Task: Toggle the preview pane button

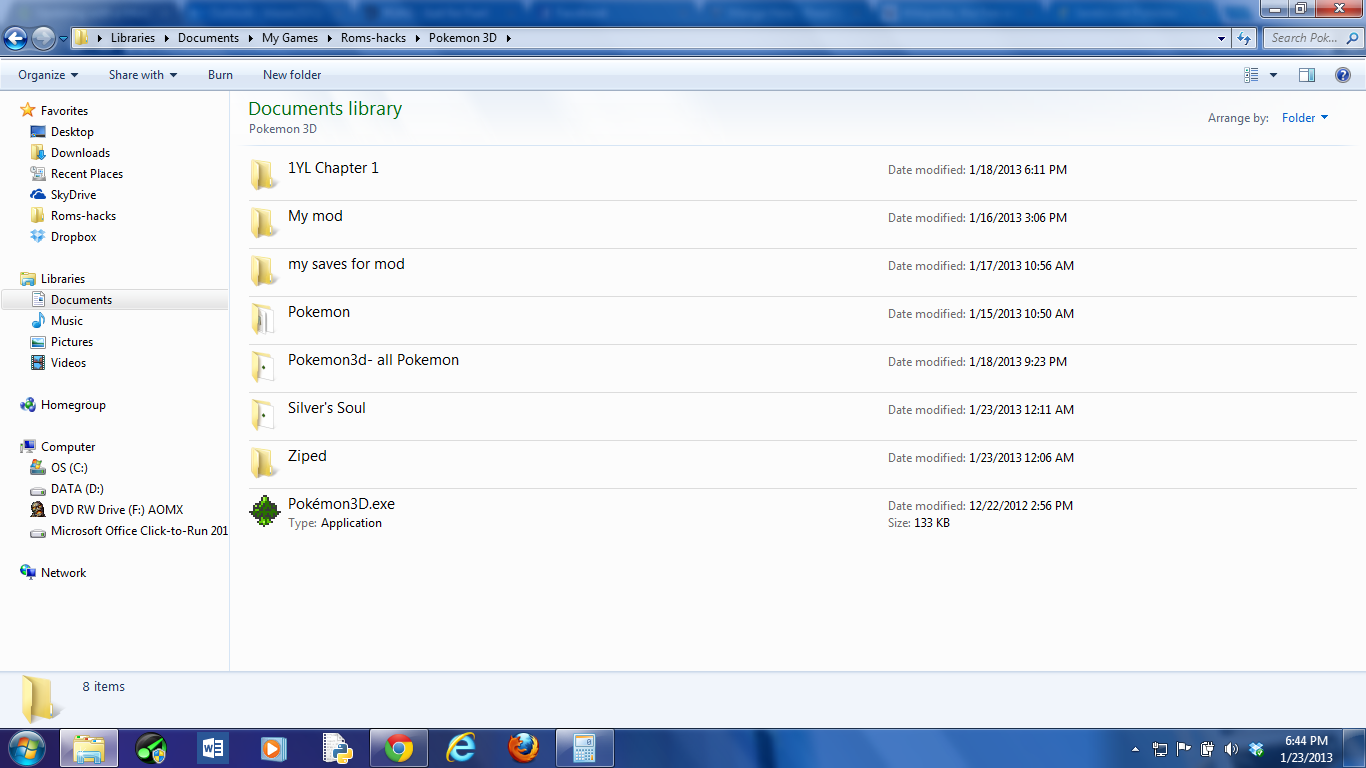Action: tap(1306, 75)
